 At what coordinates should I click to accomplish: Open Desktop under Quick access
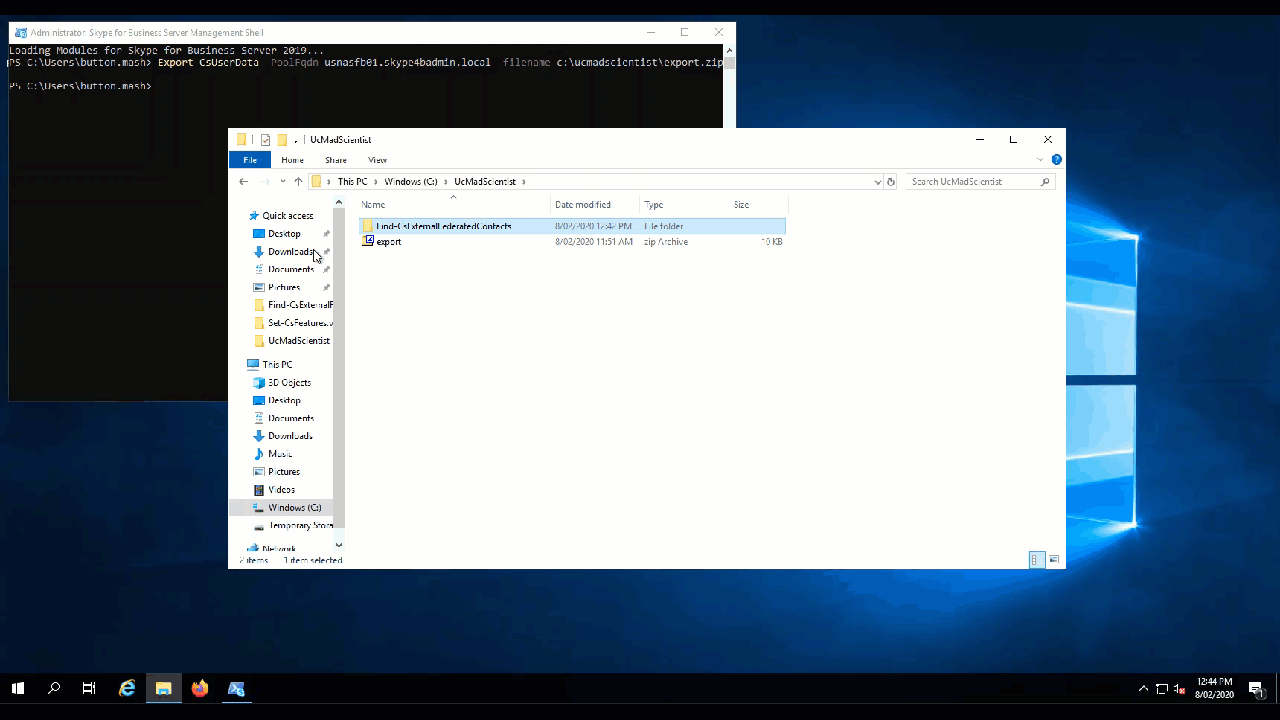pos(284,234)
